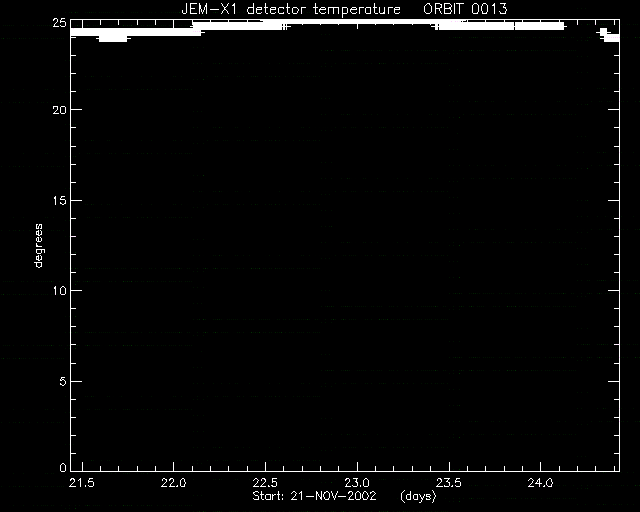Click the "Start: 21-NOV-2002" label
Viewport: 640px width, 512px height.
point(314,496)
